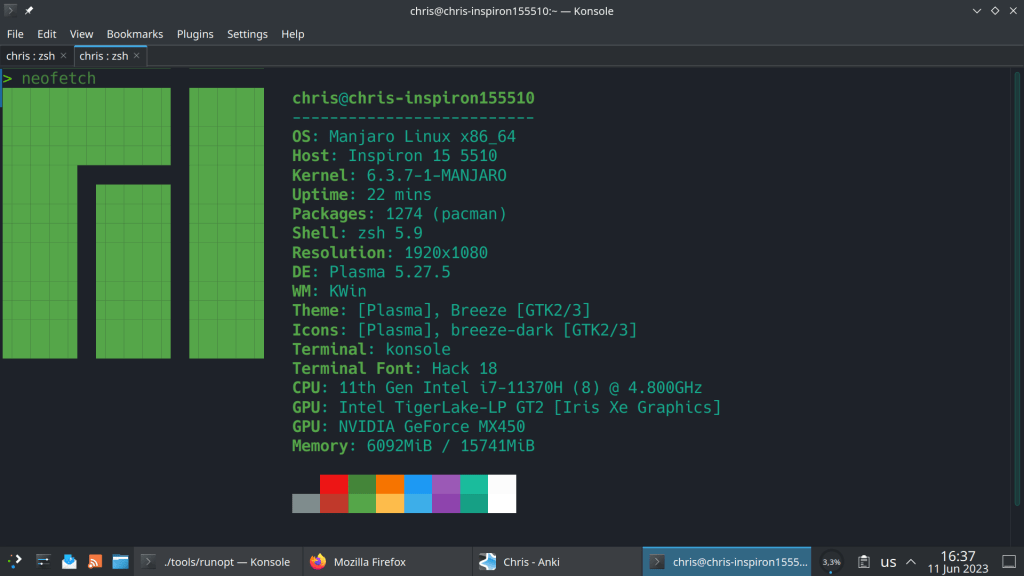Image resolution: width=1024 pixels, height=576 pixels.
Task: Toggle the pin icon in title bar
Action: 29,11
